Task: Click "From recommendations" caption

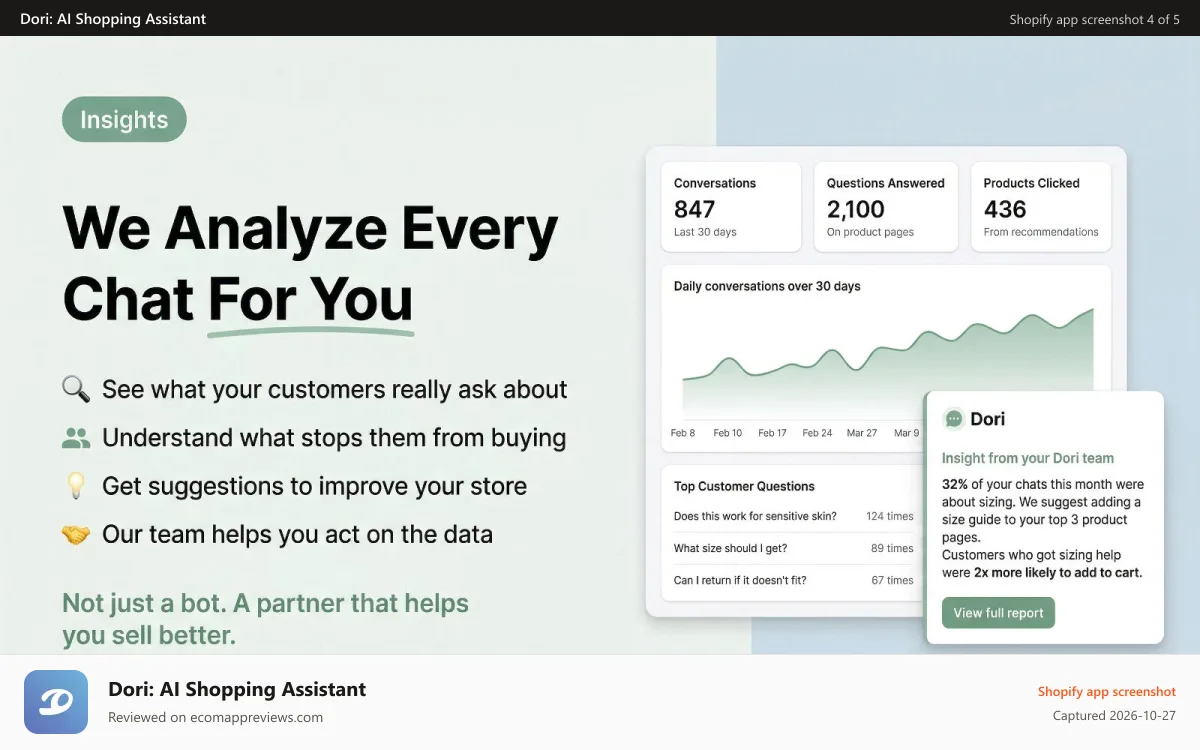Action: pyautogui.click(x=1041, y=232)
